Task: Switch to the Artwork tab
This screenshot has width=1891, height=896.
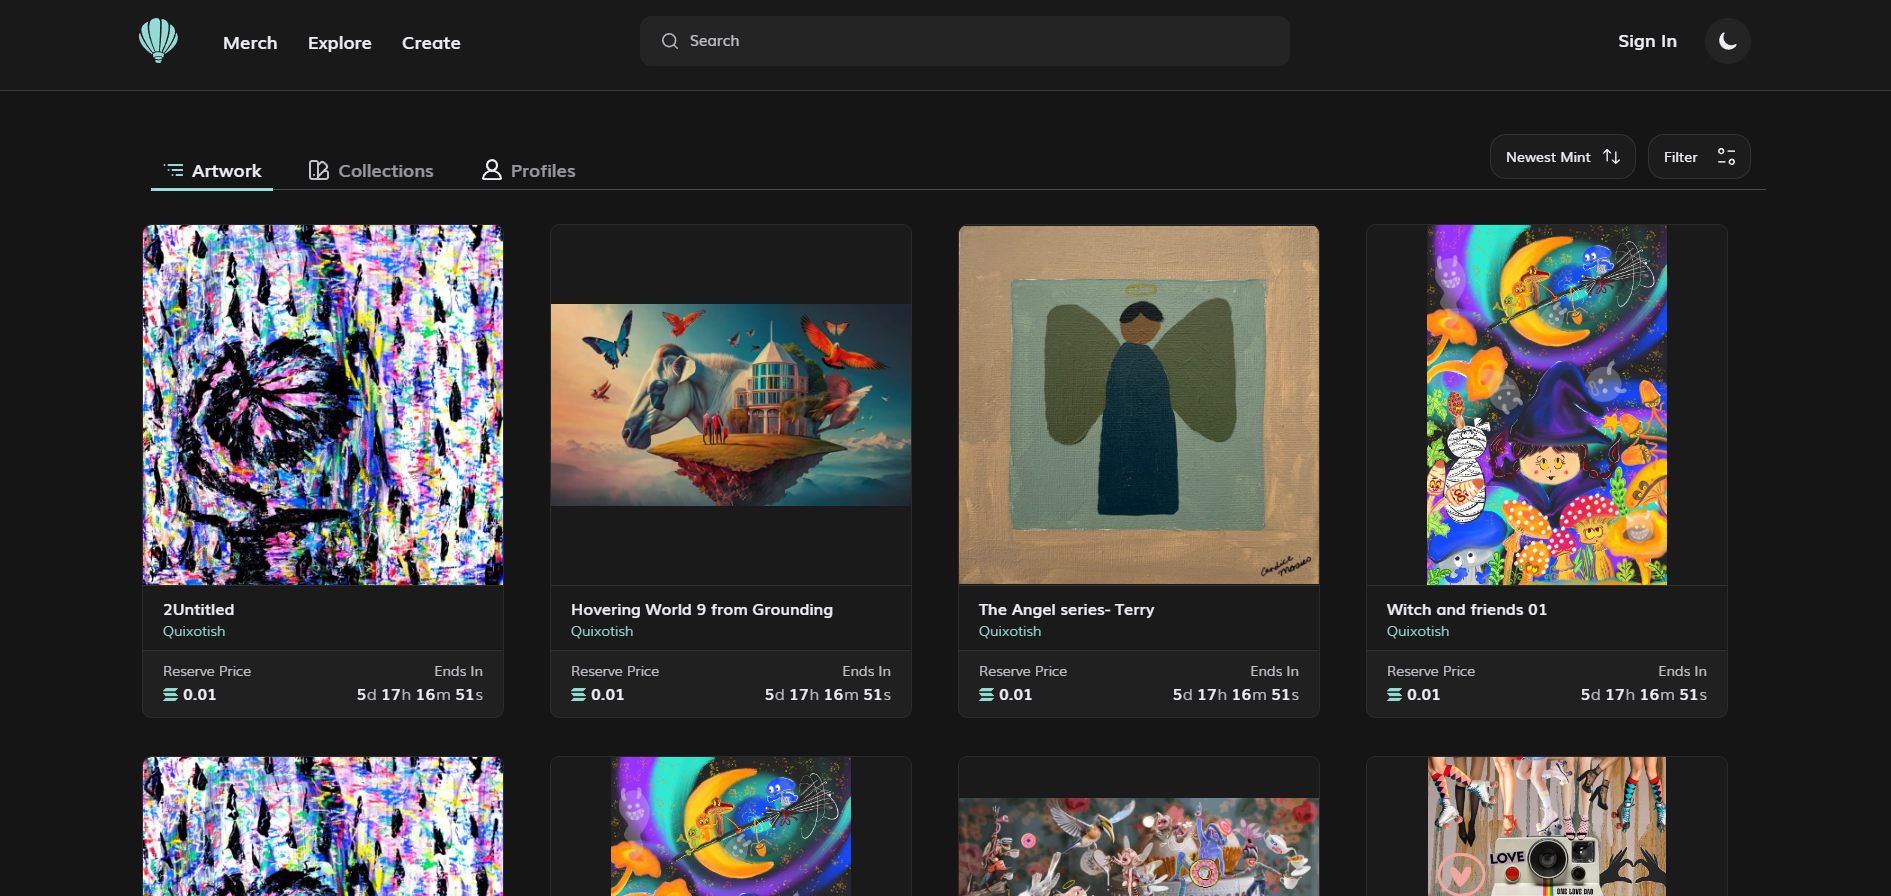Action: (x=212, y=171)
